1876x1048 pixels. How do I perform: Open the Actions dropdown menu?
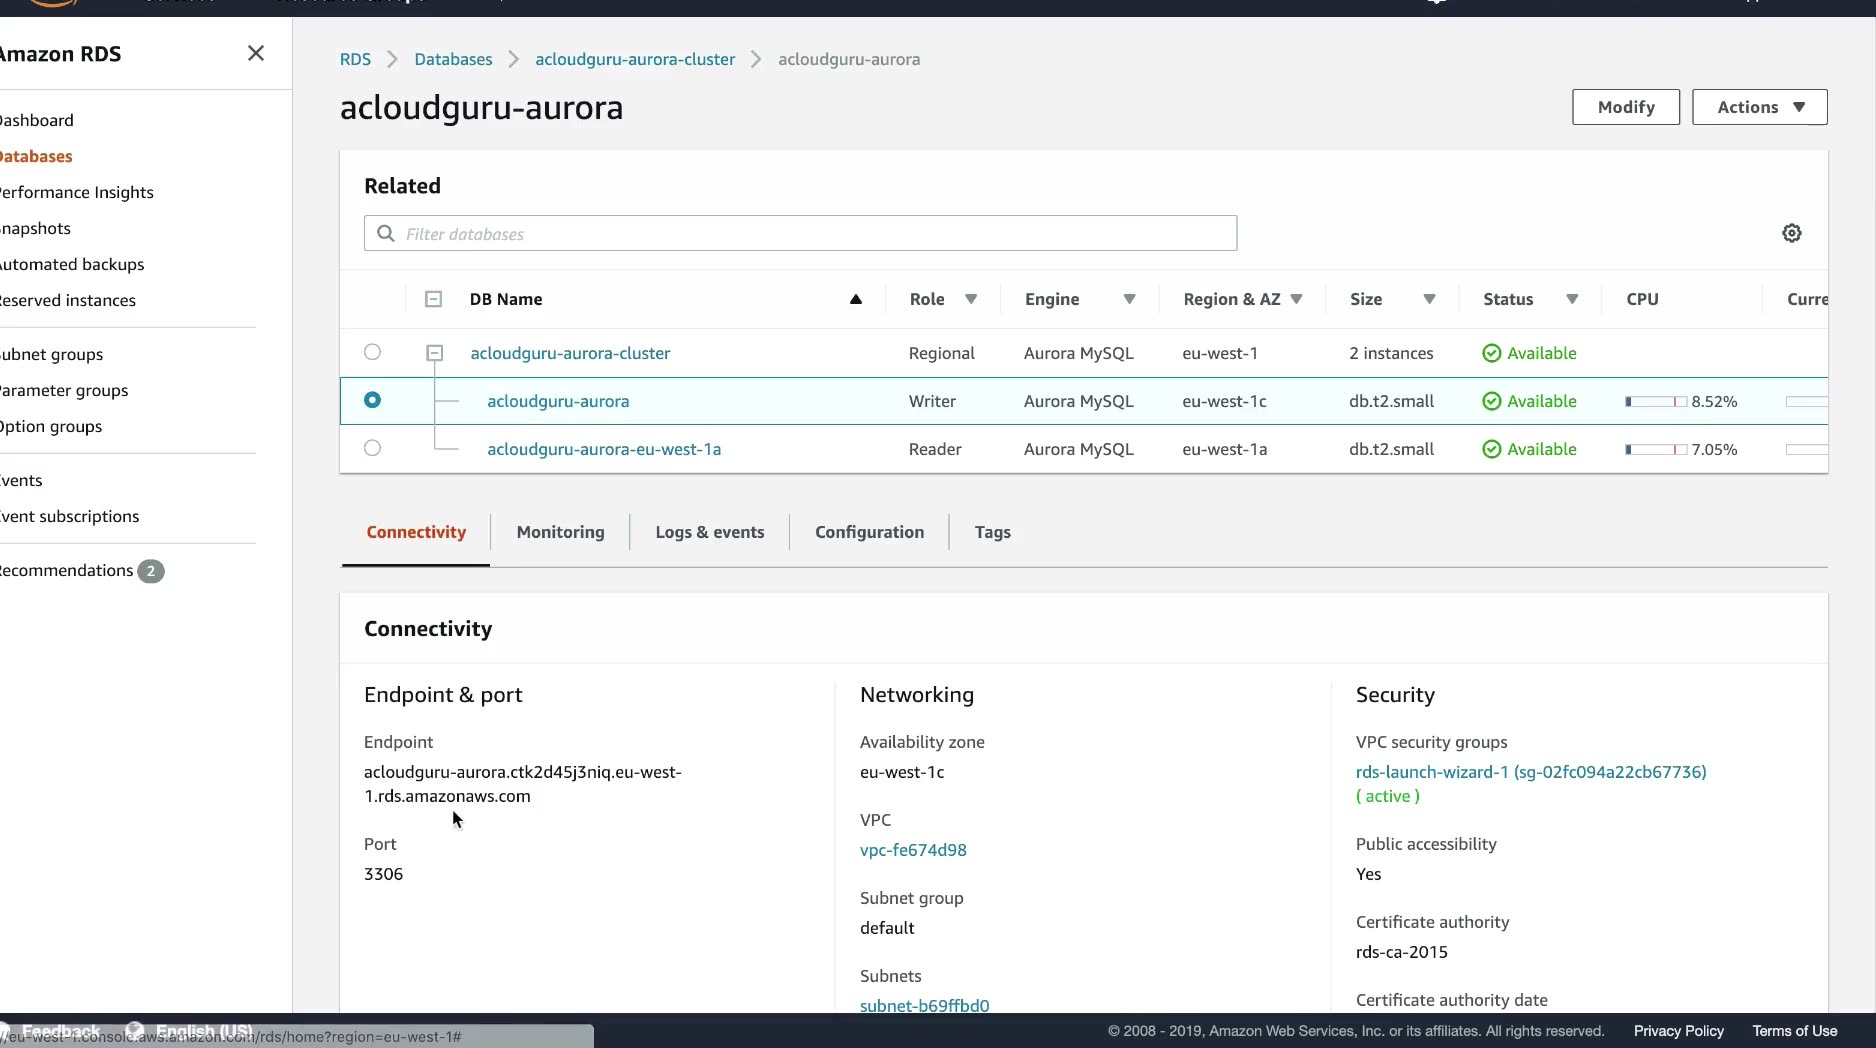tap(1759, 107)
